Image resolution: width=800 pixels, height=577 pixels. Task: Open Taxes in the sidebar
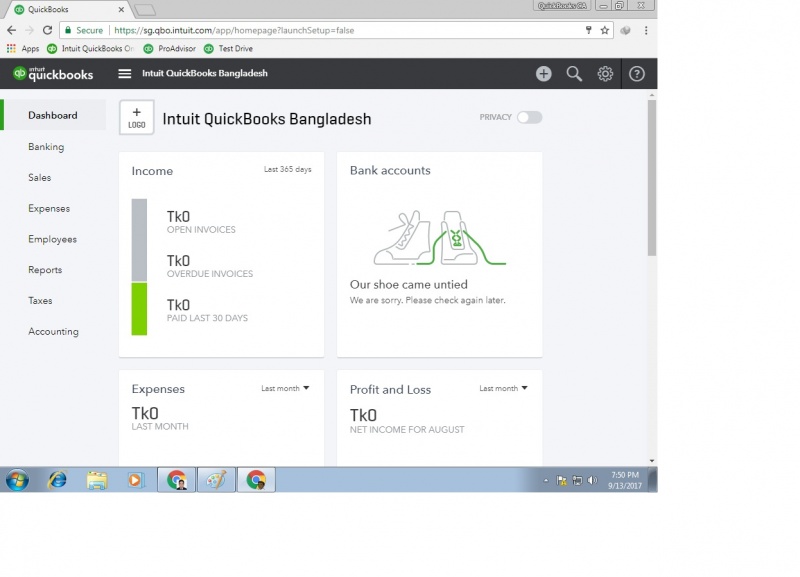pos(40,300)
